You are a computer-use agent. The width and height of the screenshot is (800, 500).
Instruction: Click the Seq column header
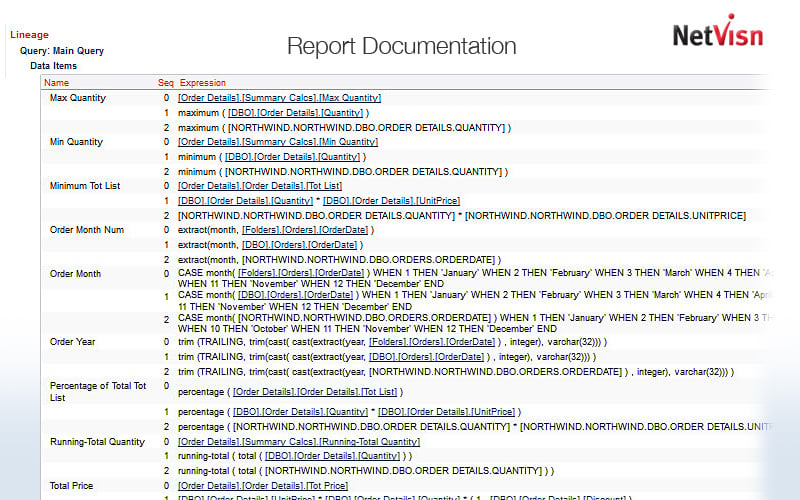(x=165, y=83)
